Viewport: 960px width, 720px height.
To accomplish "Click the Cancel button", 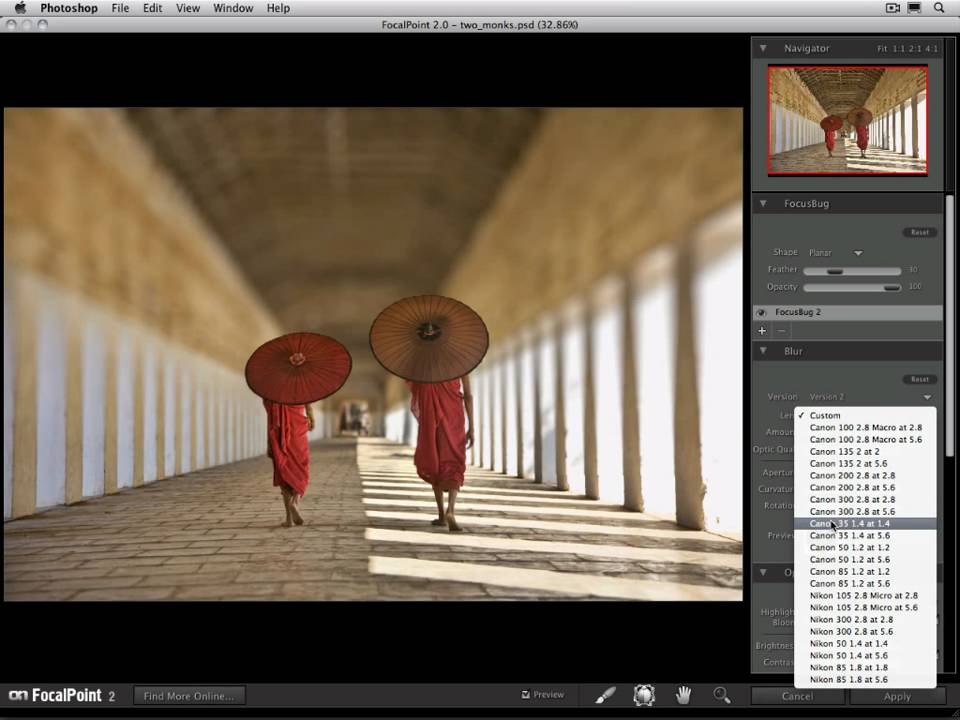I will coord(797,696).
